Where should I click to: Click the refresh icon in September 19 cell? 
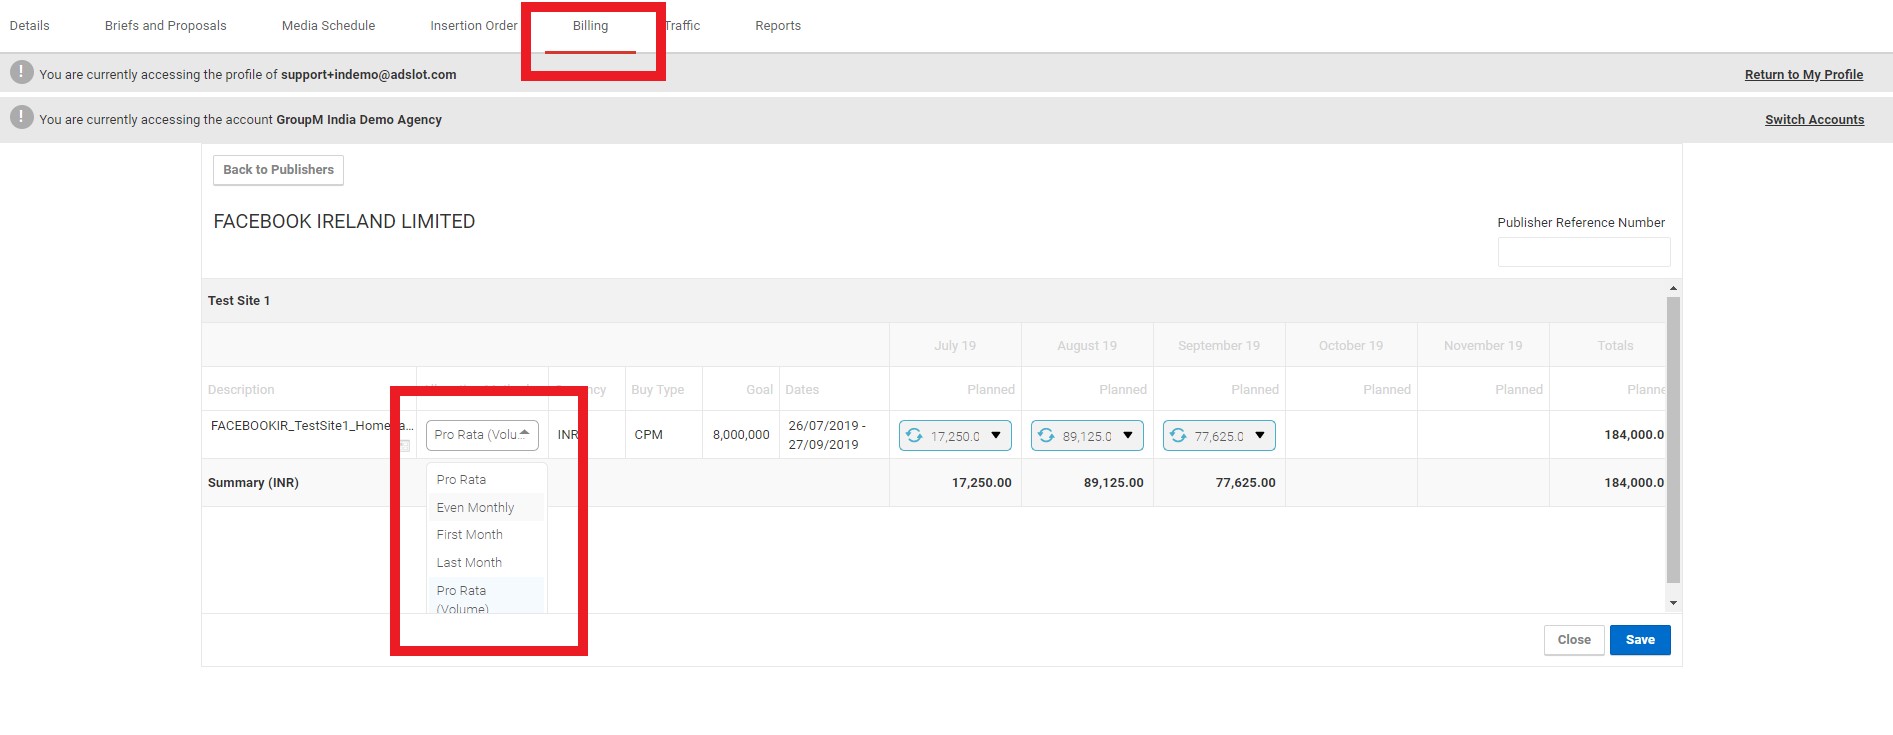[x=1178, y=435]
